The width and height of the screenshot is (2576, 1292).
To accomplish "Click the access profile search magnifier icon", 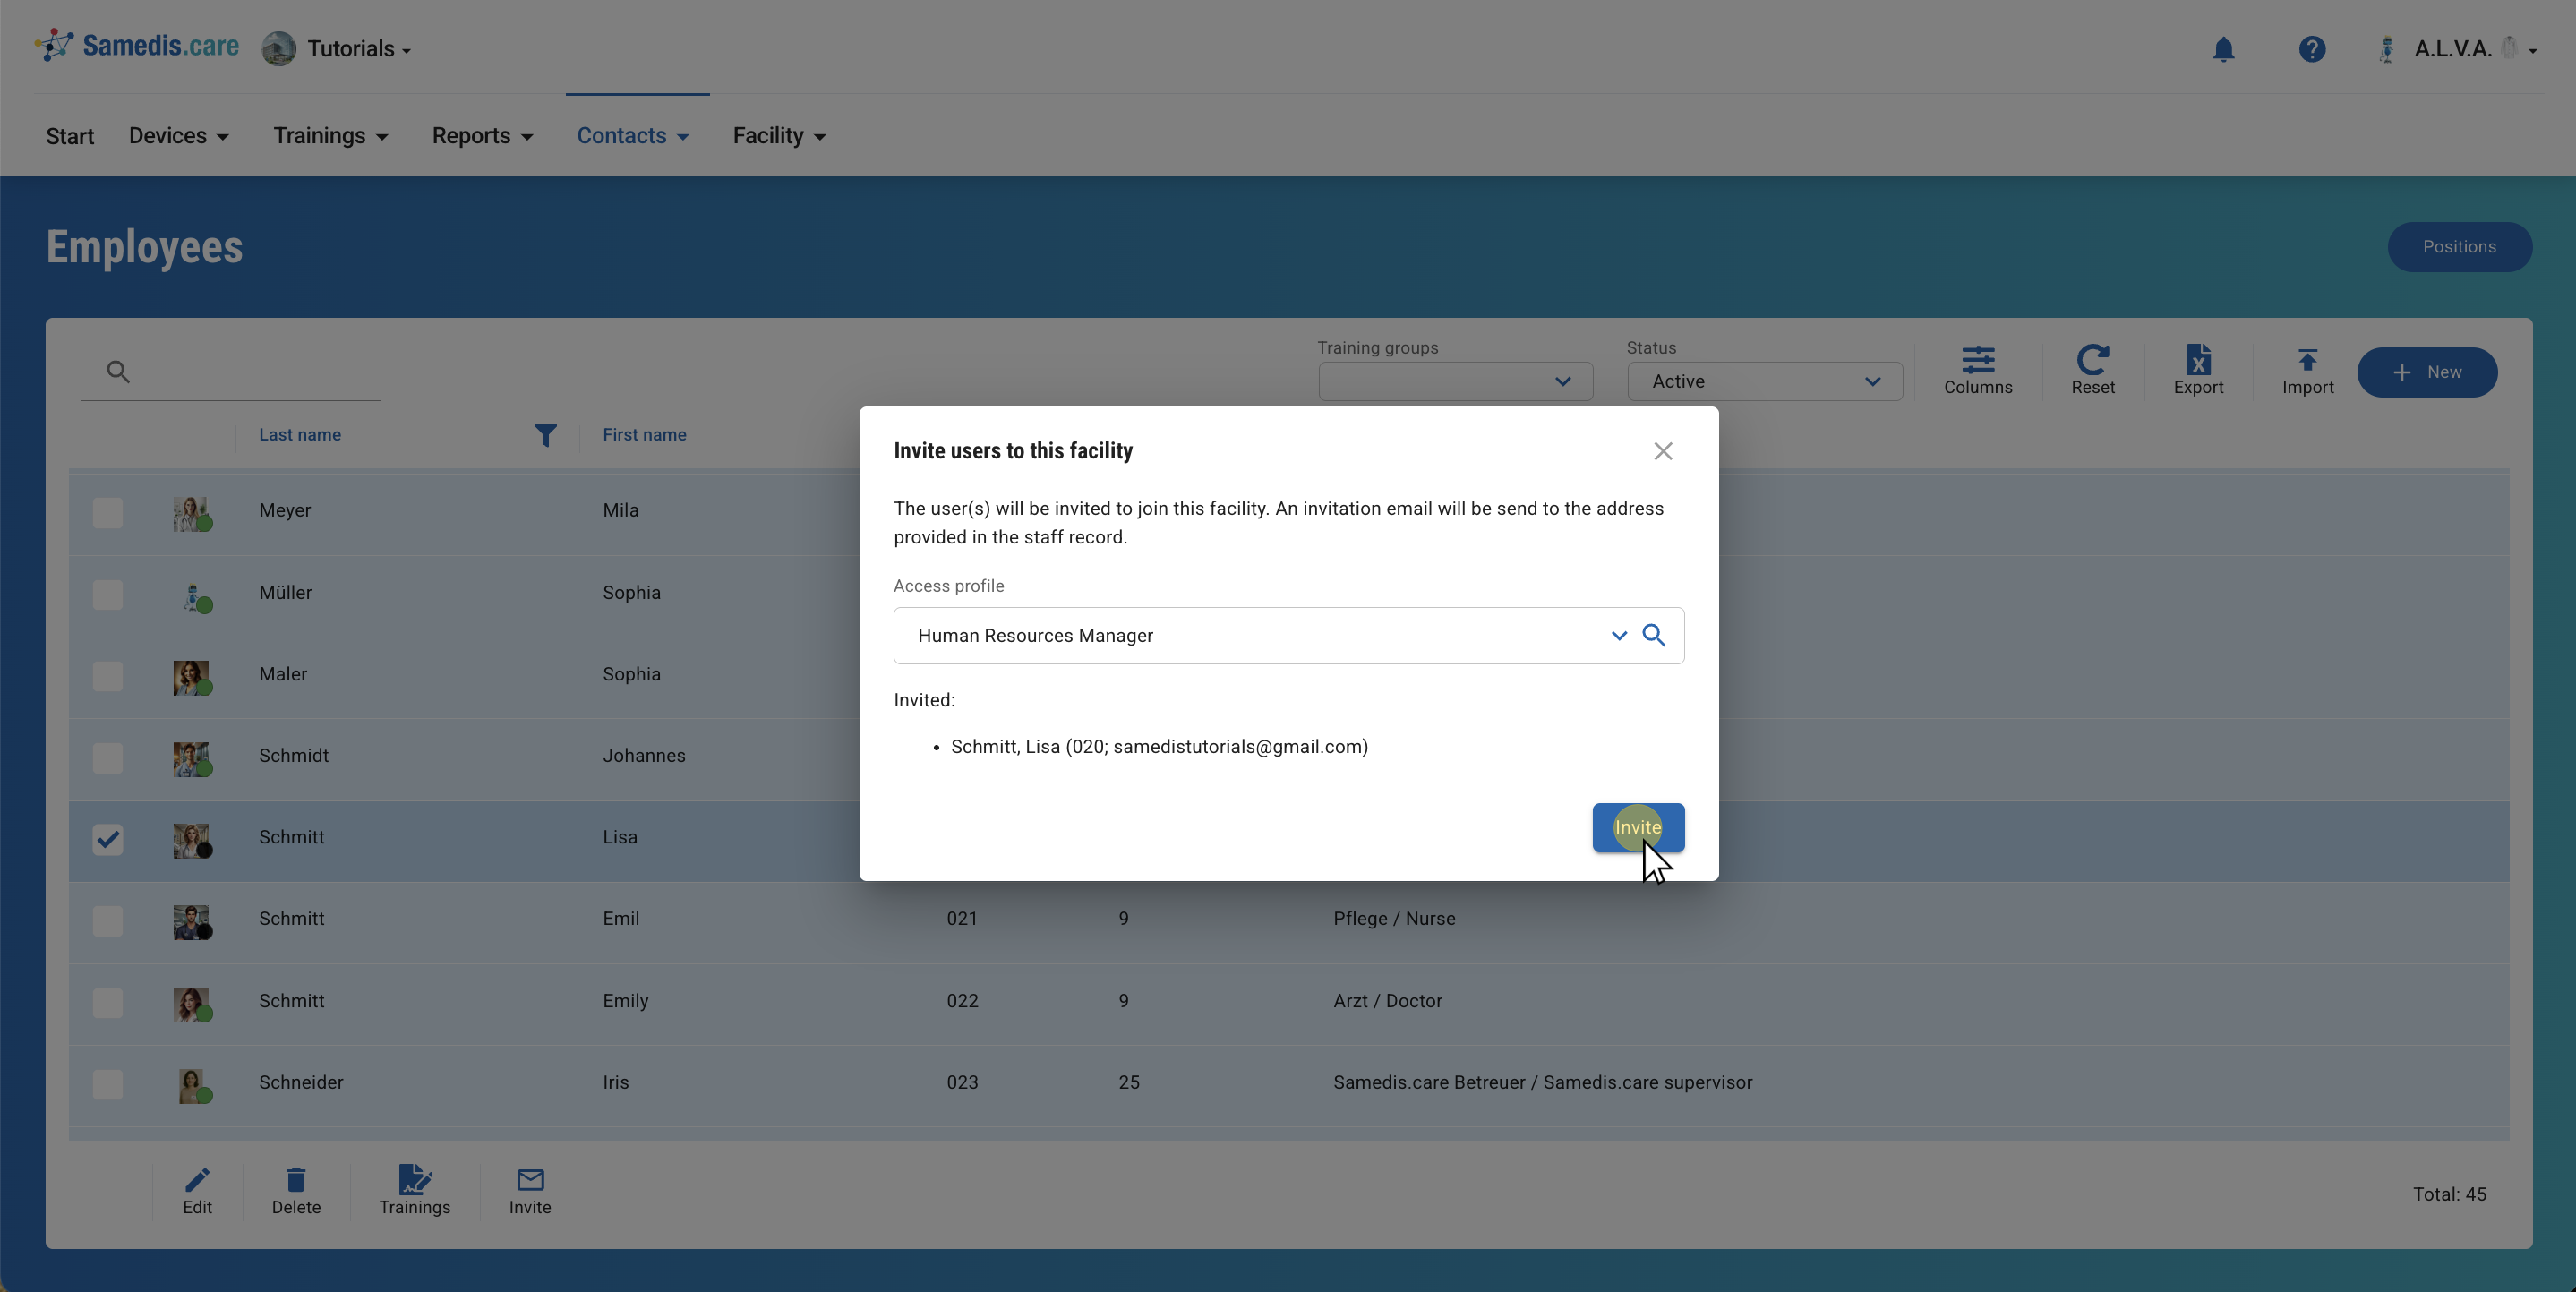I will [1654, 635].
